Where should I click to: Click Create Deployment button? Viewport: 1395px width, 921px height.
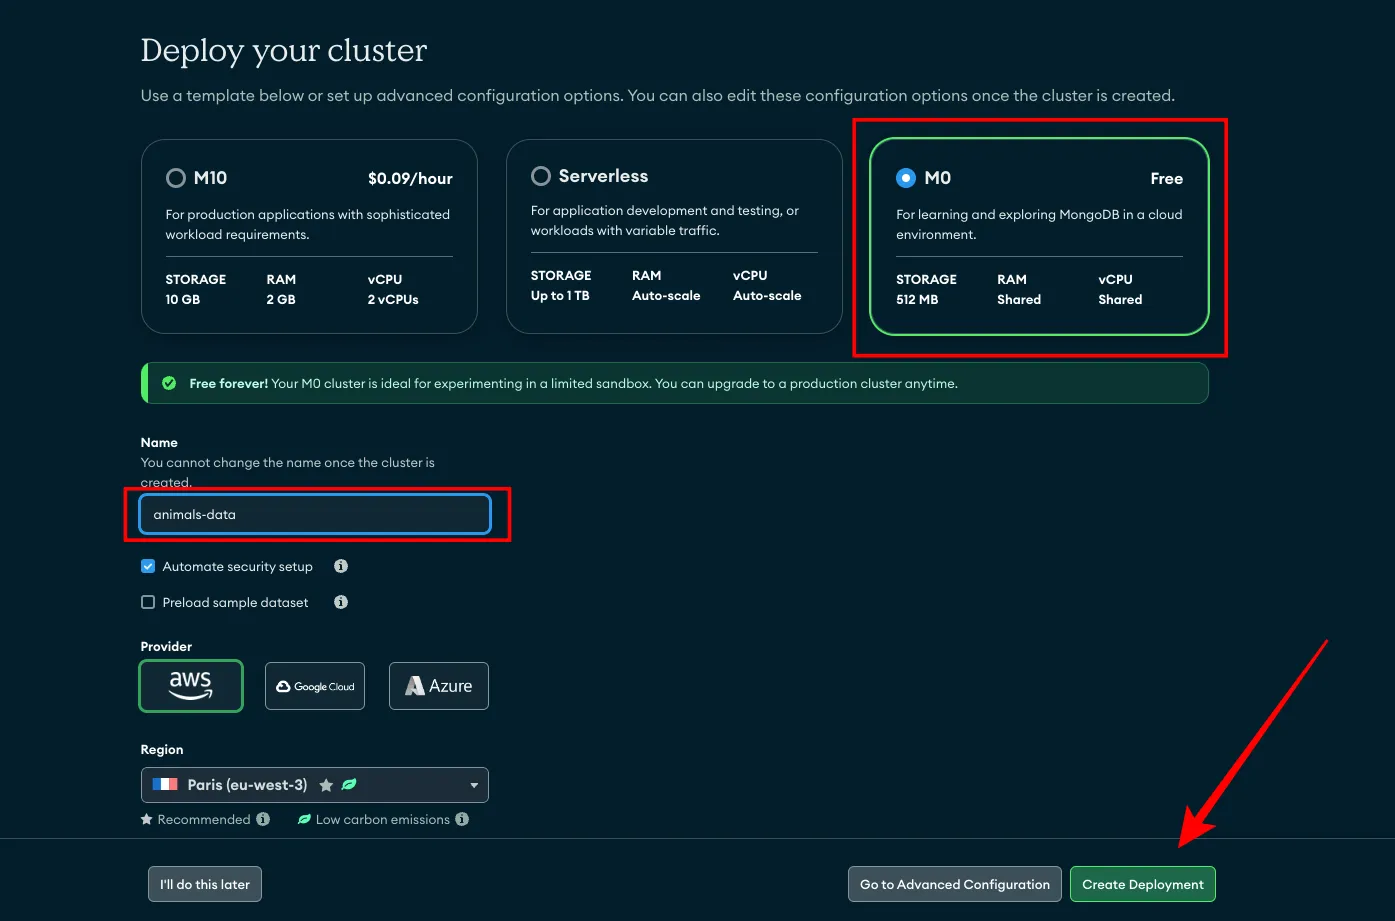coord(1143,884)
